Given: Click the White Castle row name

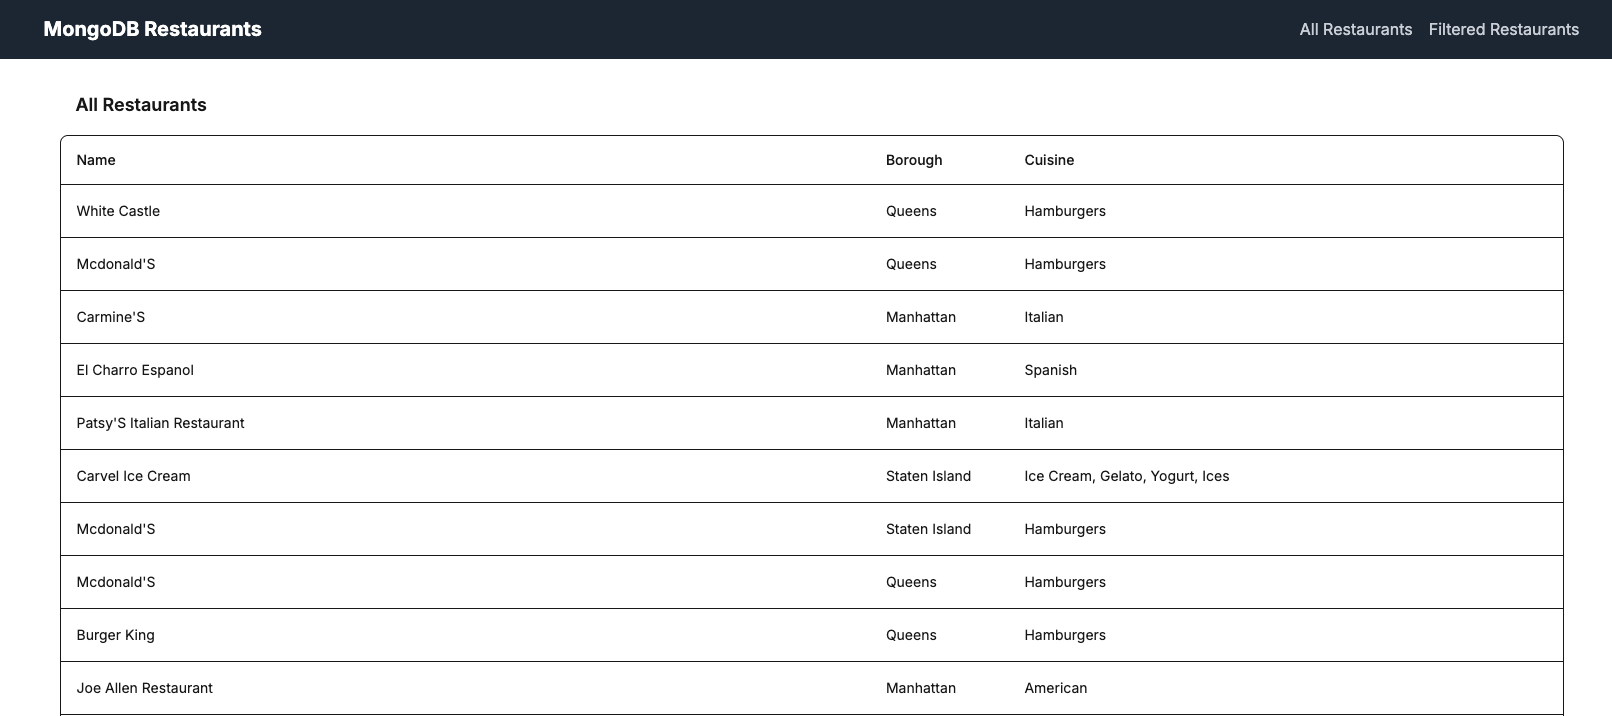Looking at the screenshot, I should [118, 211].
